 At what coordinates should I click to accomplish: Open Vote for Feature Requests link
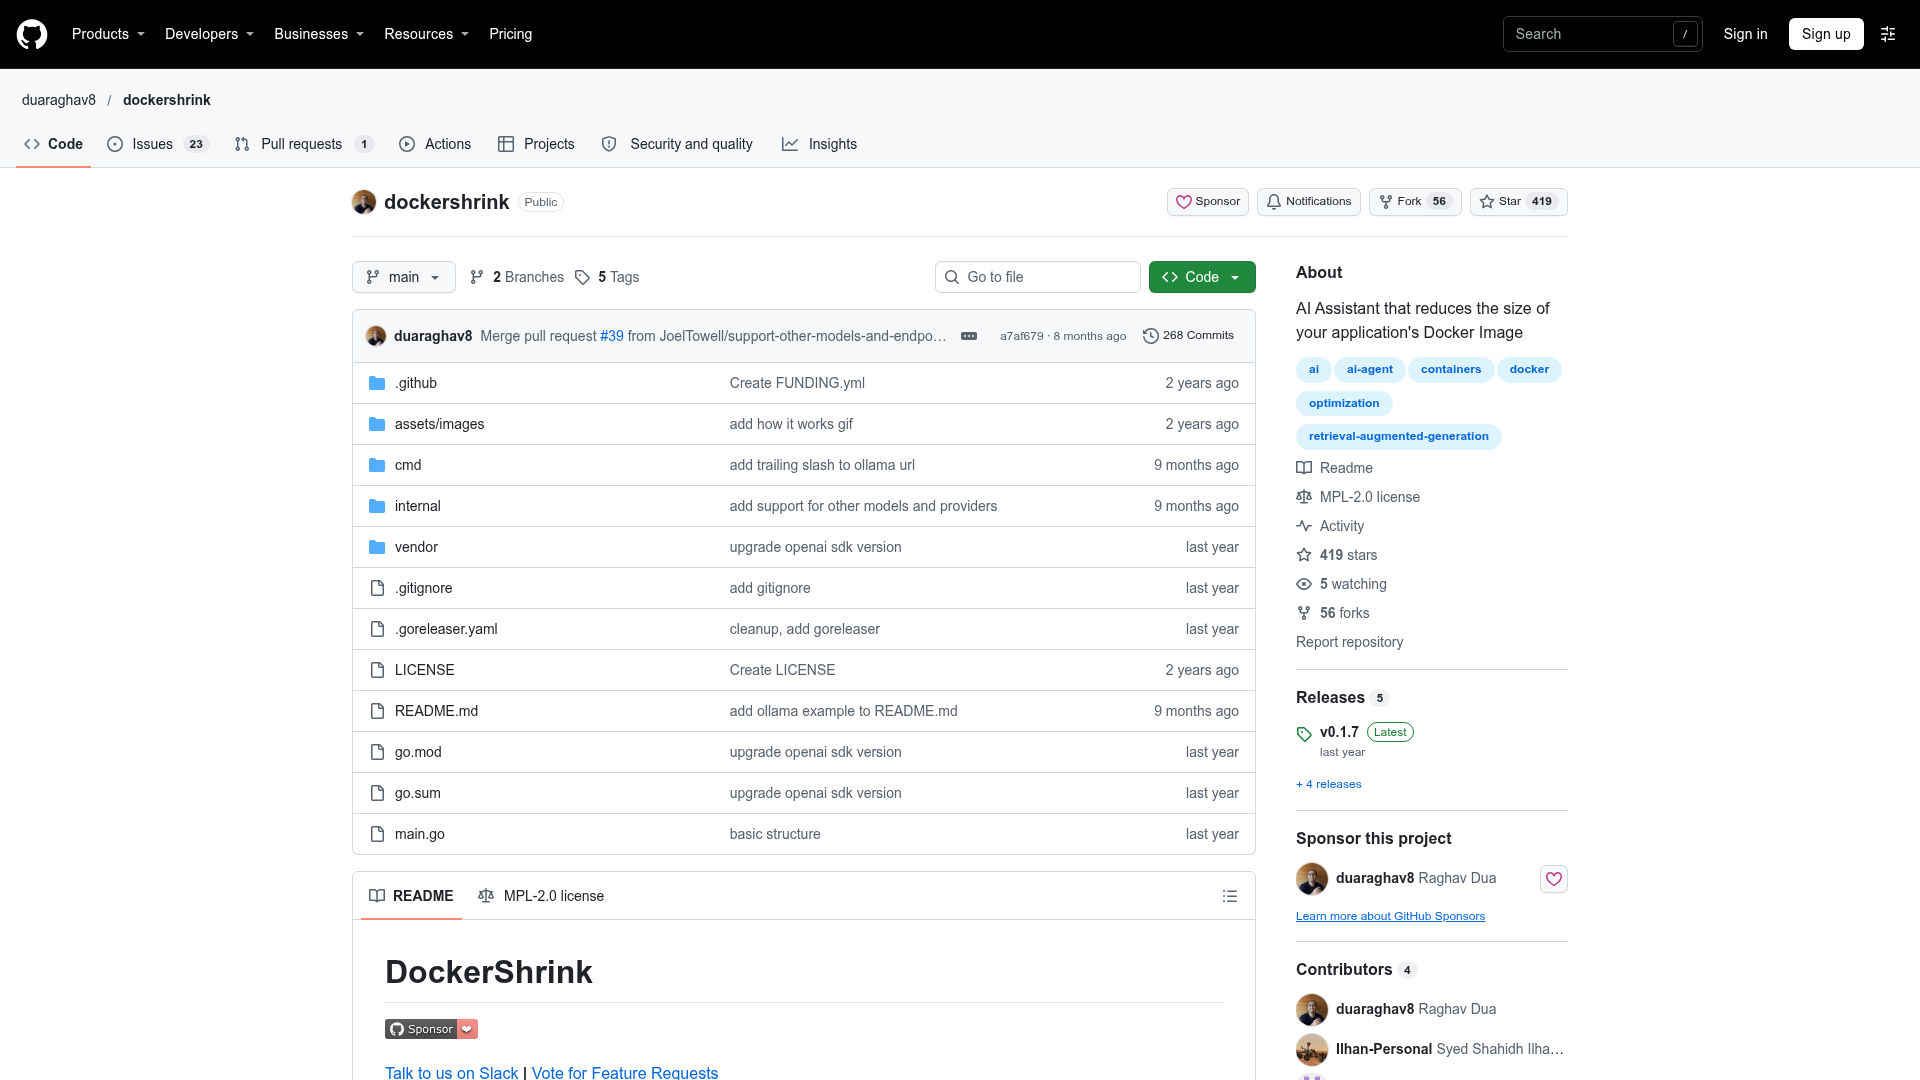[x=625, y=1072]
